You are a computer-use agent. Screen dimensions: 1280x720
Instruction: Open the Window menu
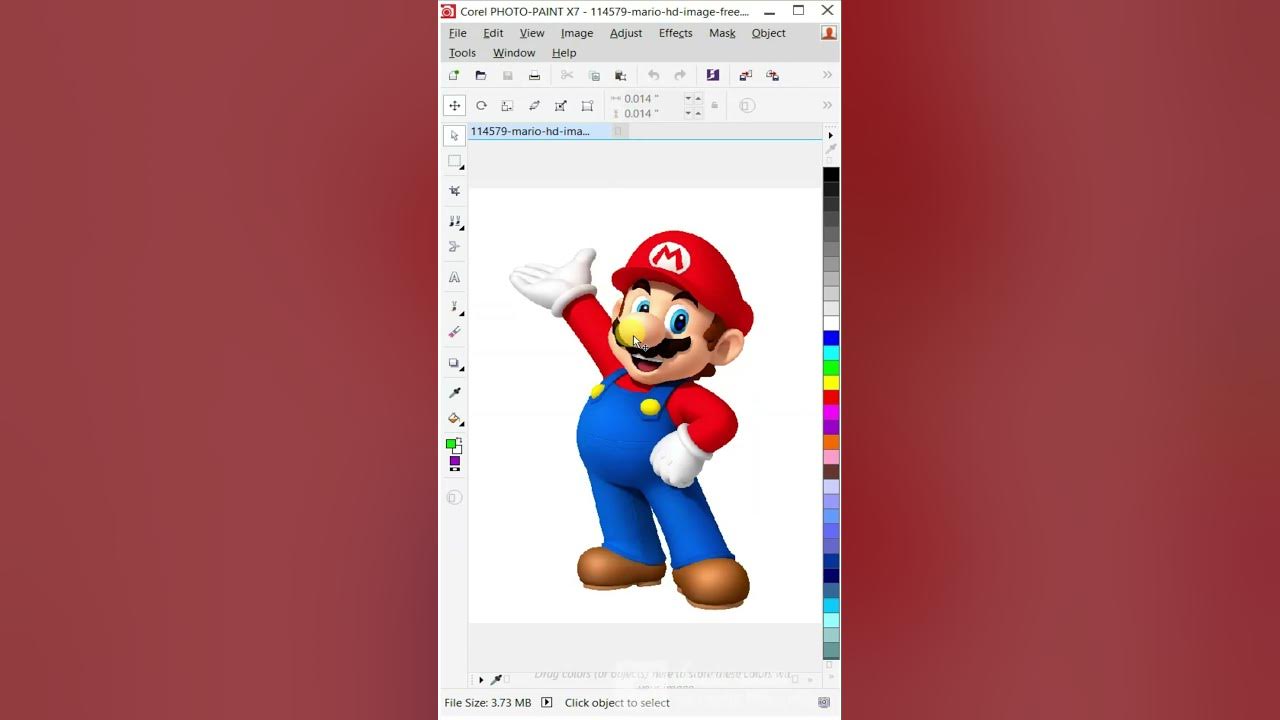[x=514, y=53]
